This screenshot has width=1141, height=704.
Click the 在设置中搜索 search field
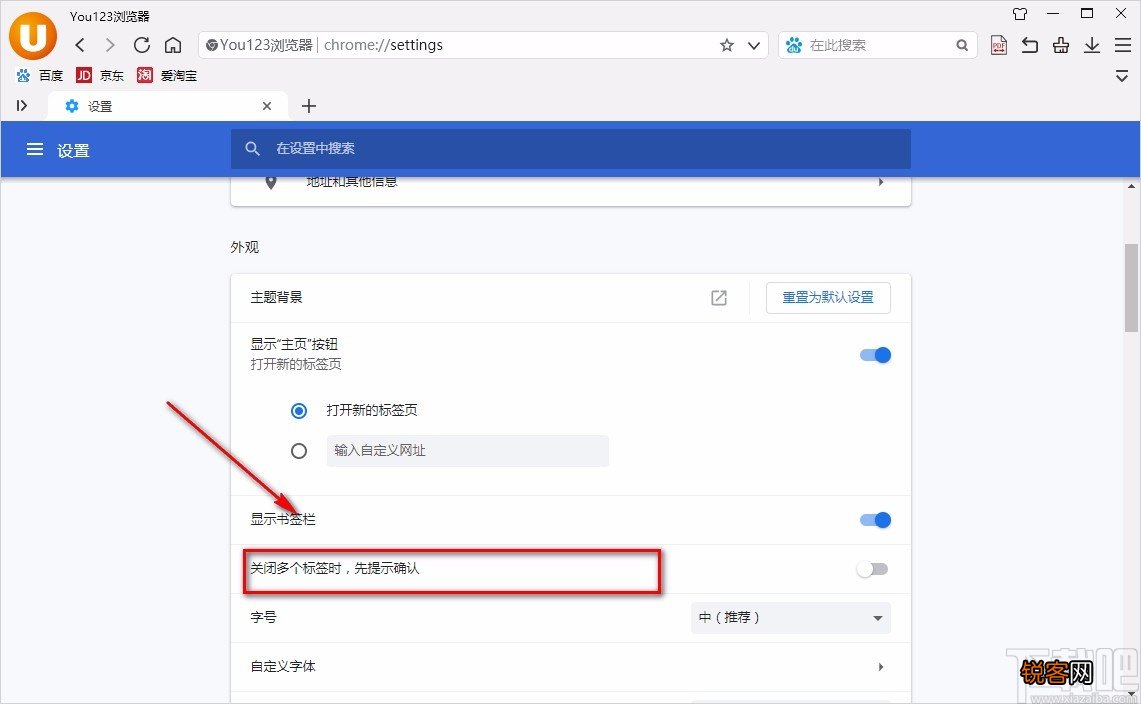coord(570,148)
